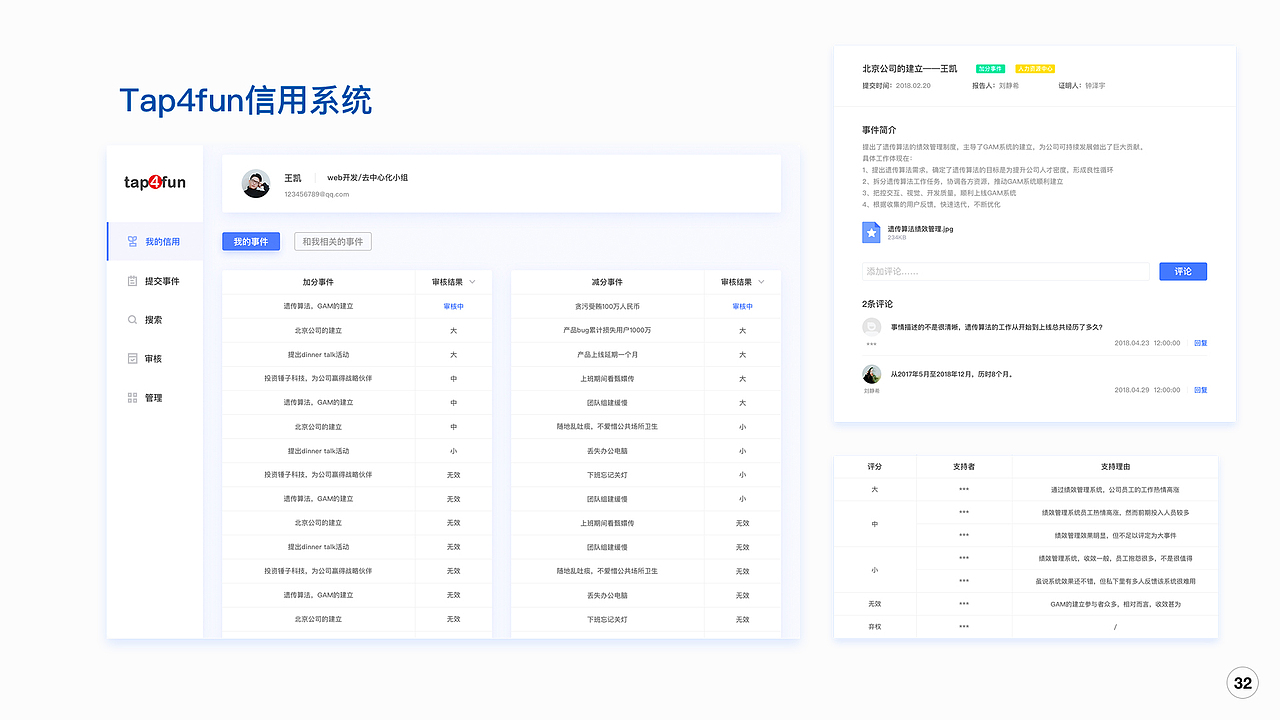Viewport: 1280px width, 720px height.
Task: Click the email 123456789@qq.com
Action: 317,194
